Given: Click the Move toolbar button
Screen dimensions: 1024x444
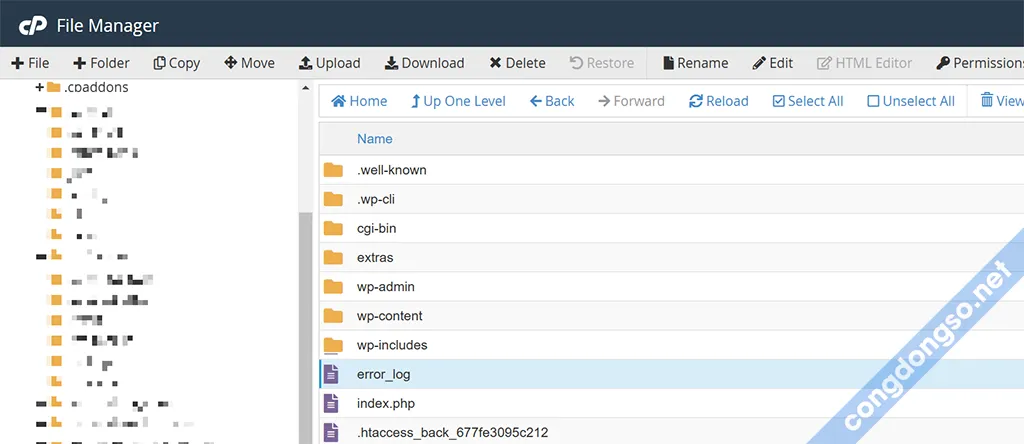Looking at the screenshot, I should pos(249,63).
